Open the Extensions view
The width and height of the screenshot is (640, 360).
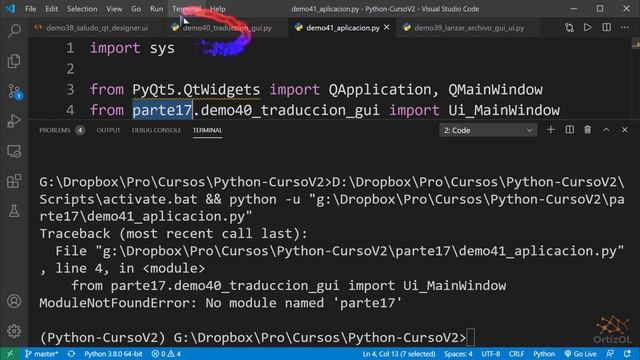coord(14,181)
